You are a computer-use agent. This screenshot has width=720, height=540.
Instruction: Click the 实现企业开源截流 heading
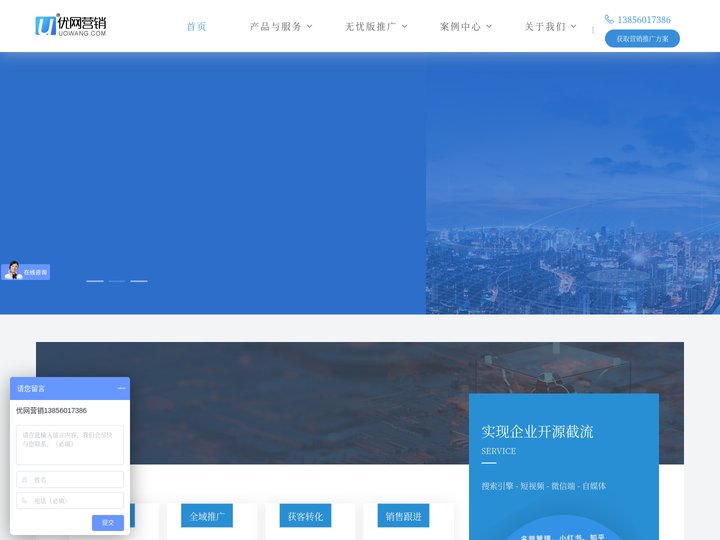537,431
